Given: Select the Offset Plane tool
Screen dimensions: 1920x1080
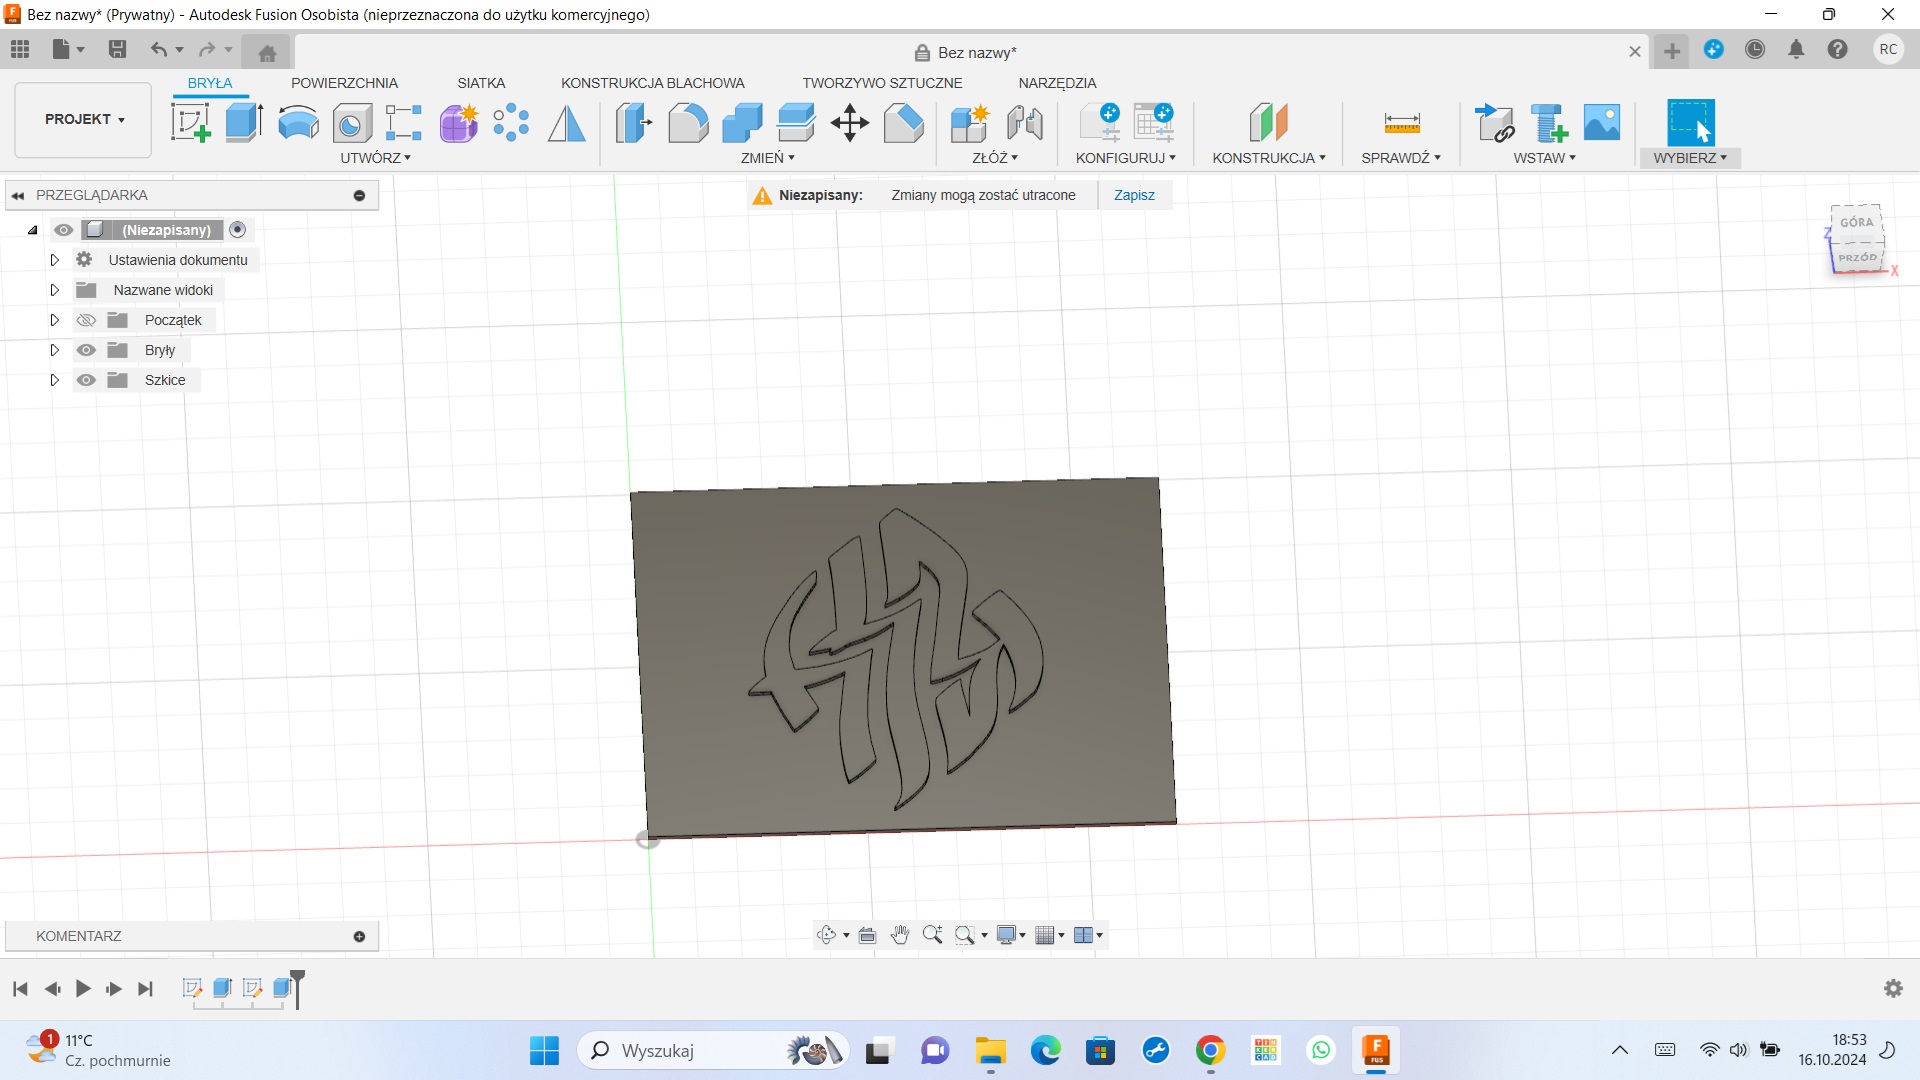Looking at the screenshot, I should [1268, 123].
